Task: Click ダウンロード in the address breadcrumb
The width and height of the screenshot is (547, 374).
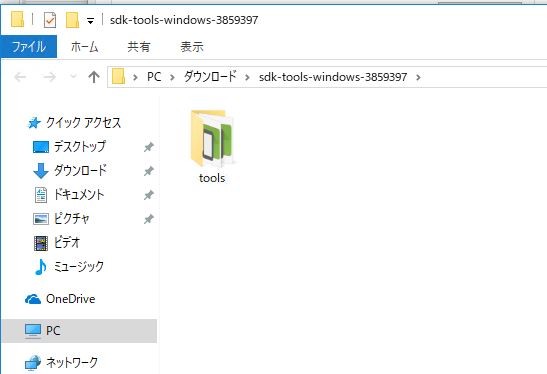Action: click(210, 76)
